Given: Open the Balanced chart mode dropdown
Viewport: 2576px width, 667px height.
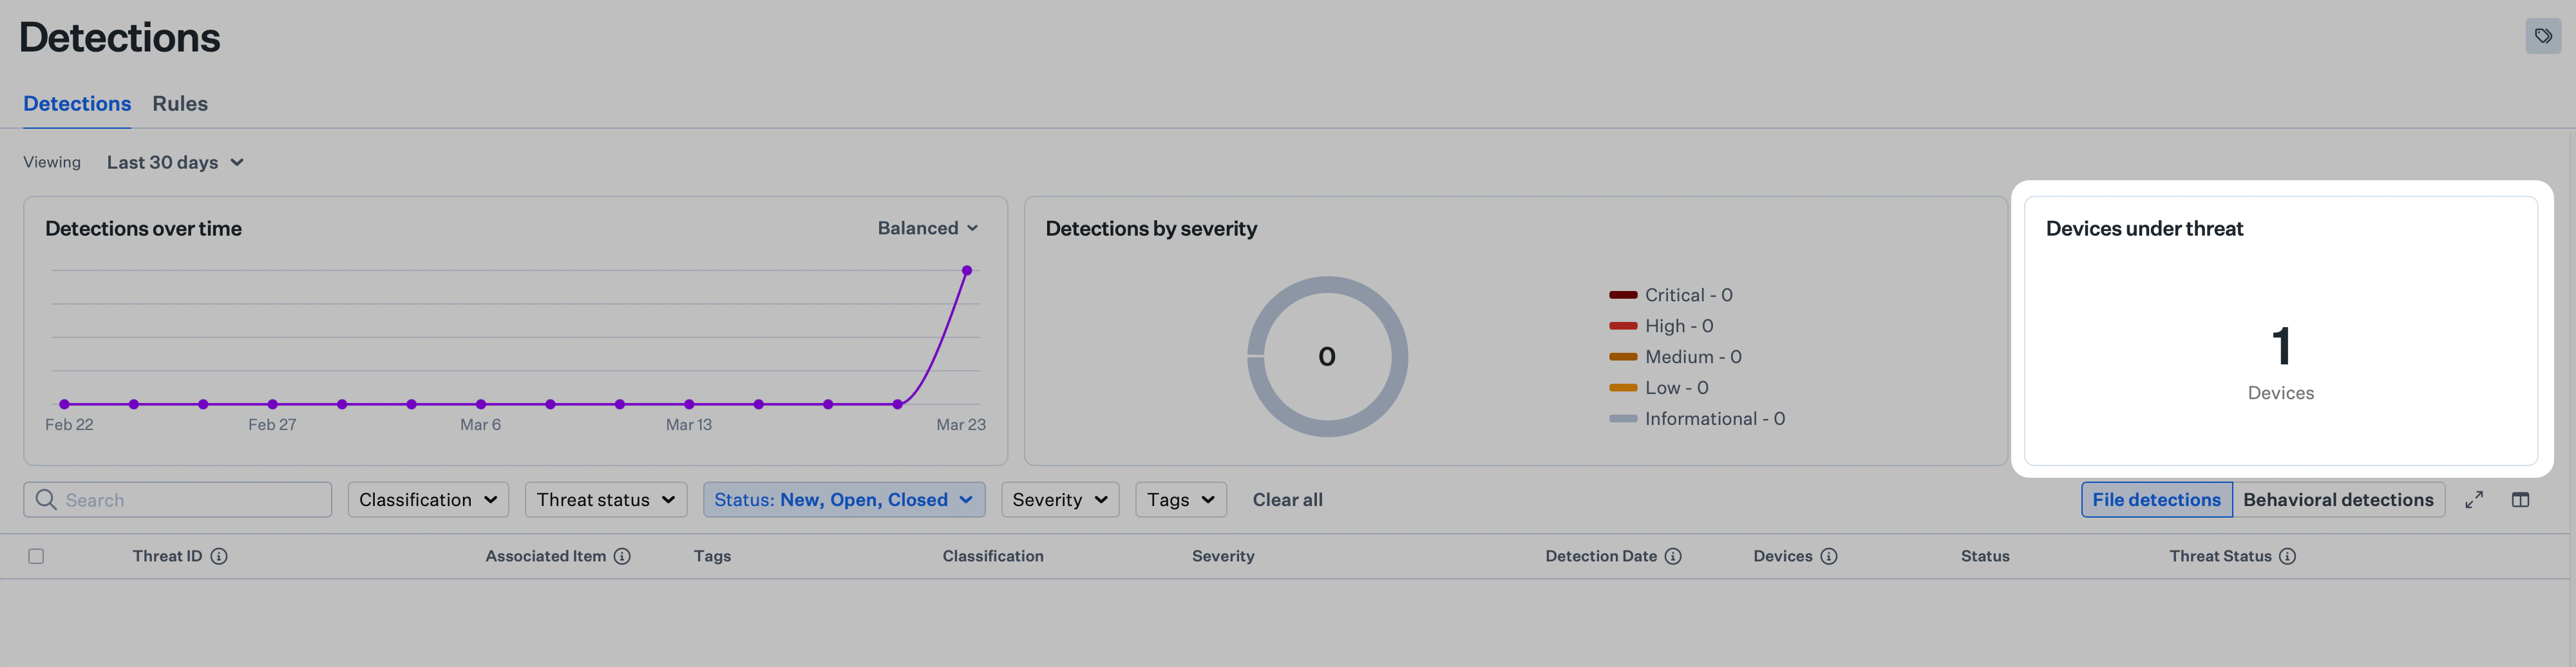Looking at the screenshot, I should (928, 227).
